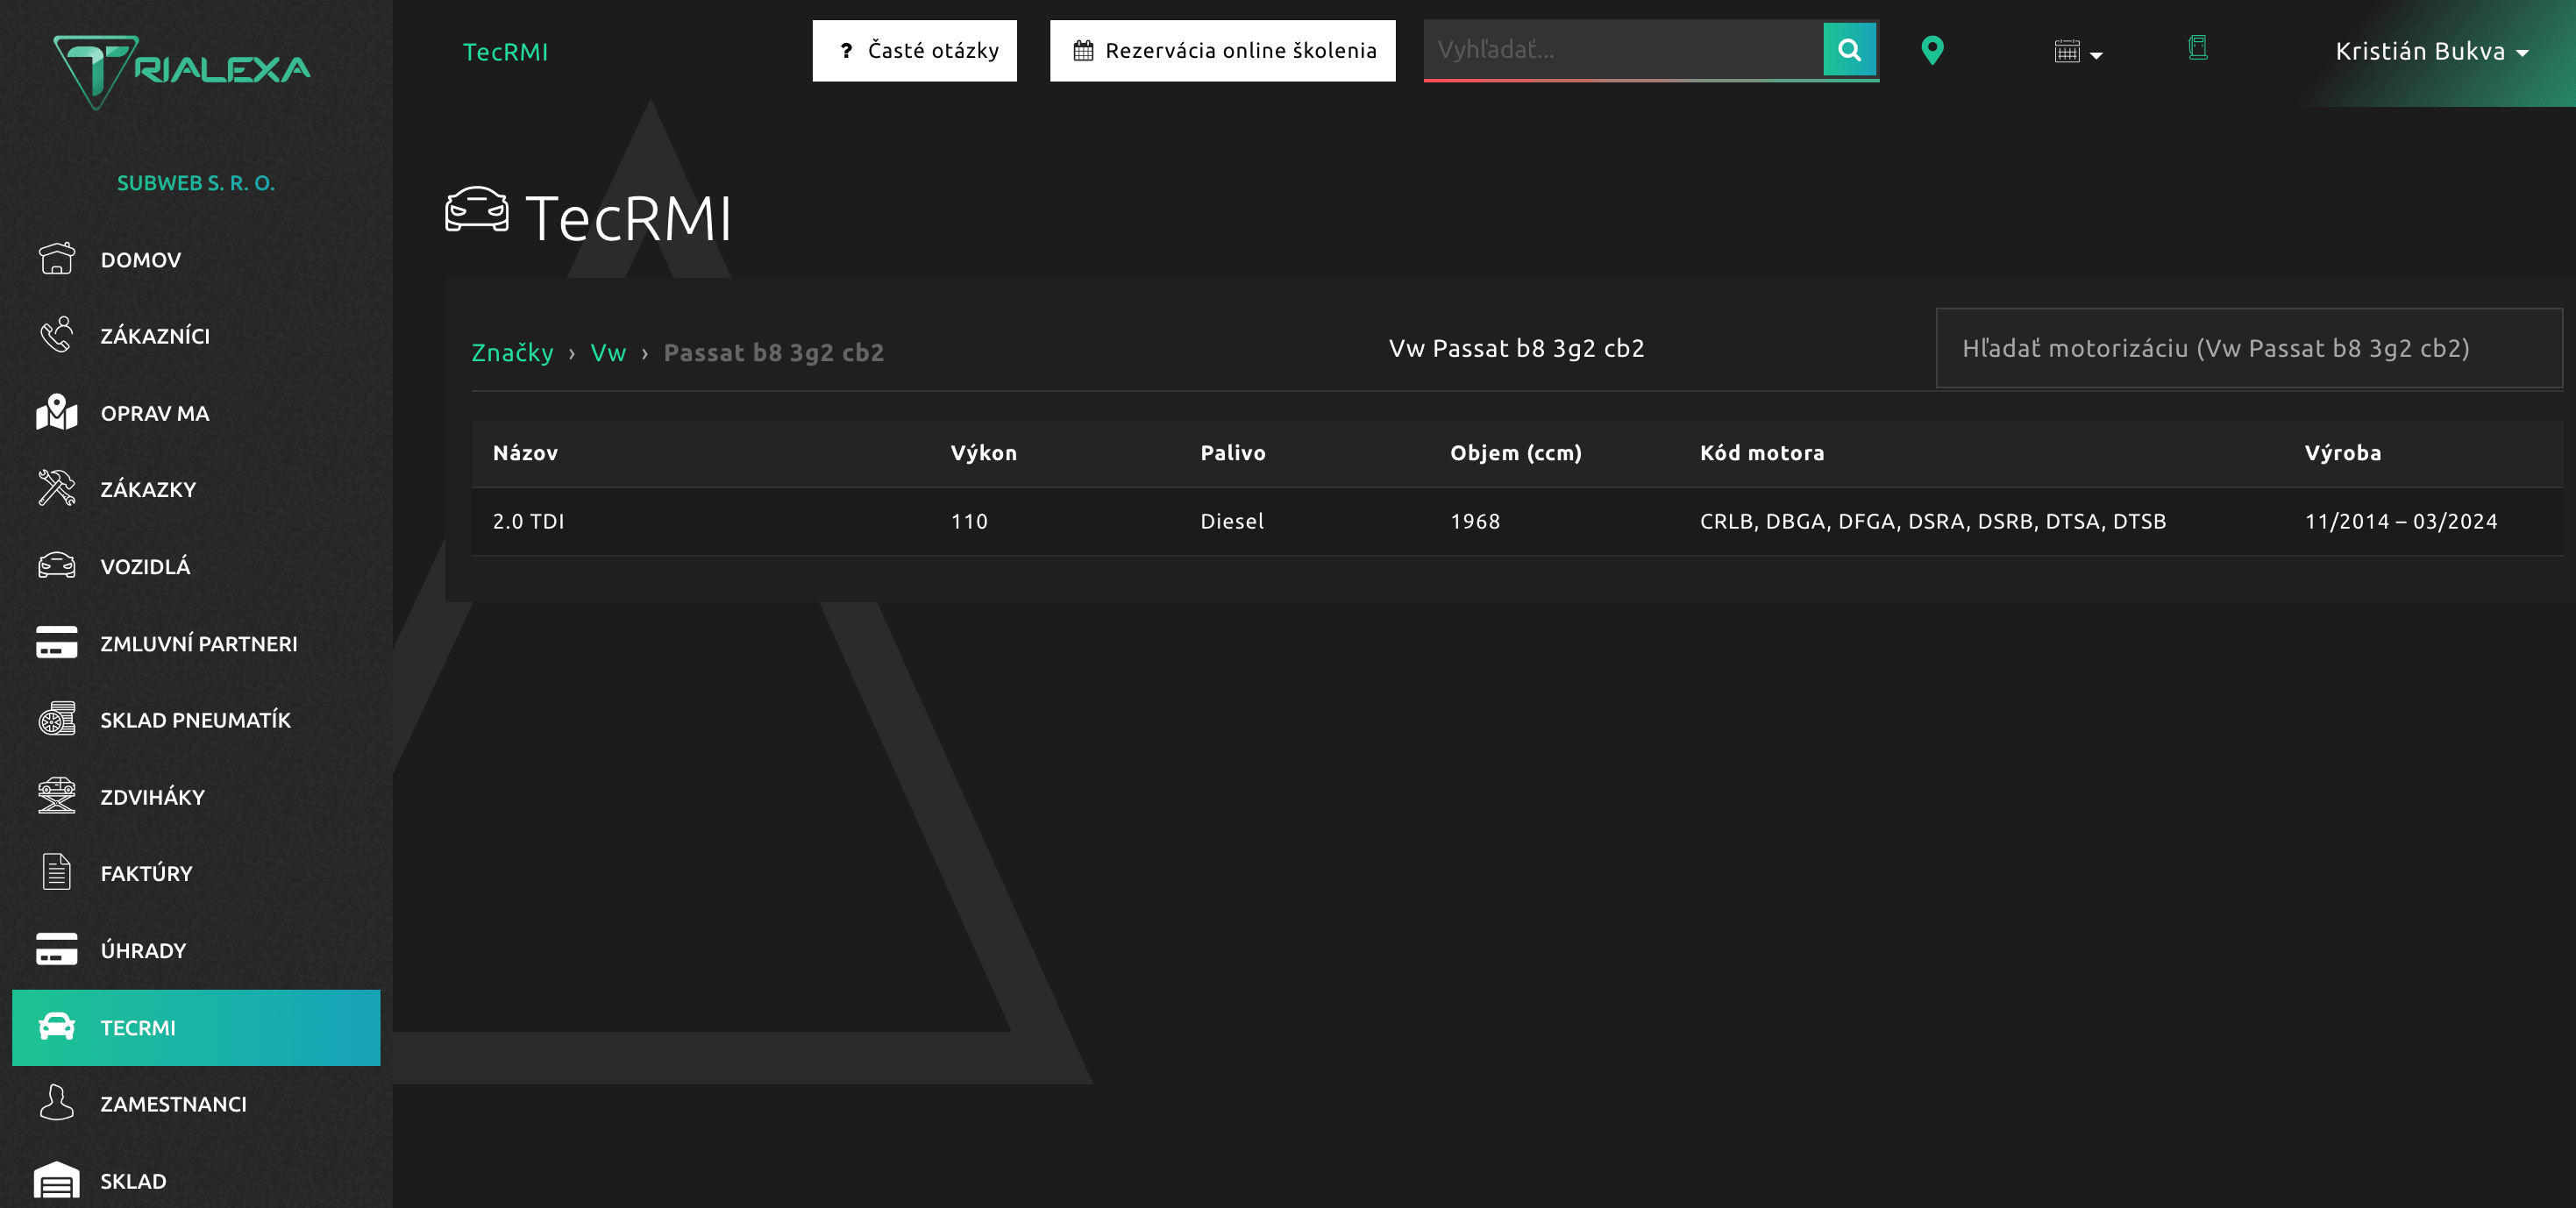Select the active TECRMI menu item

click(196, 1027)
